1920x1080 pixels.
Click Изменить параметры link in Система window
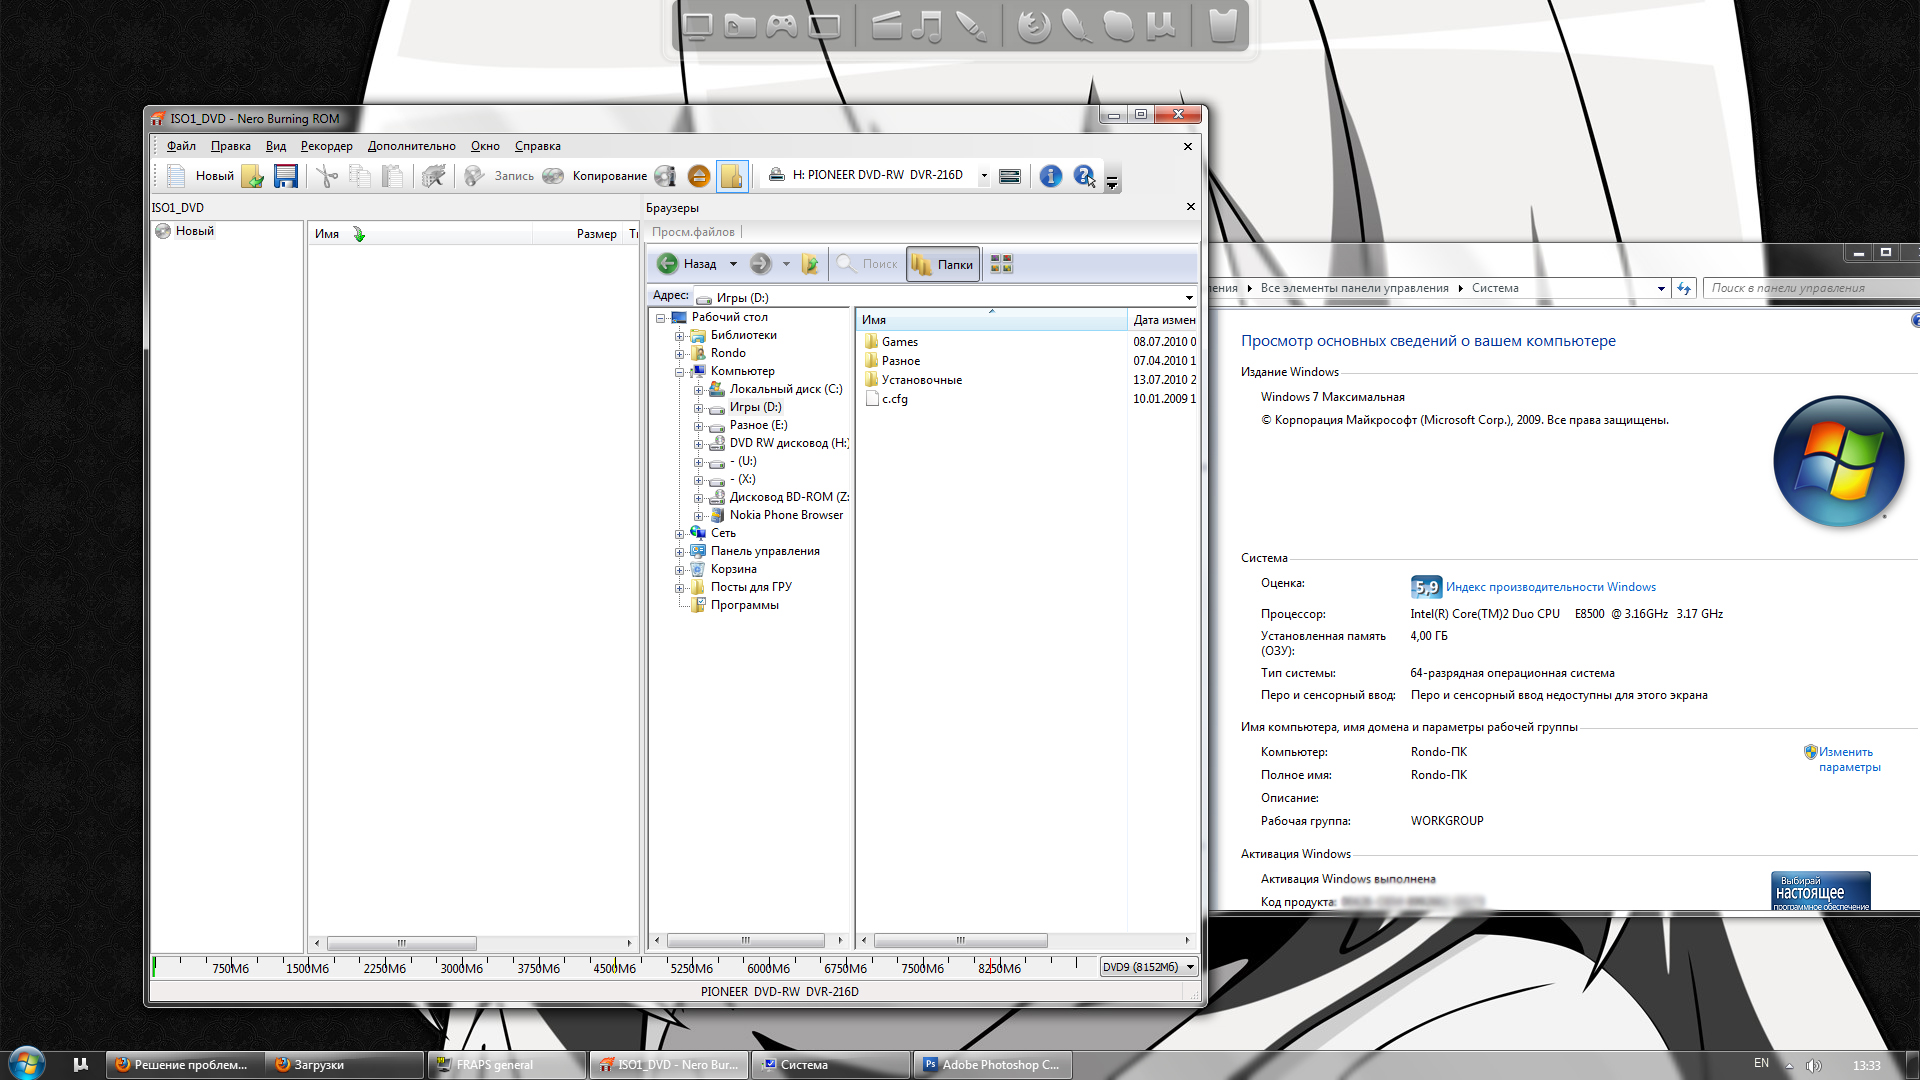tap(1848, 760)
